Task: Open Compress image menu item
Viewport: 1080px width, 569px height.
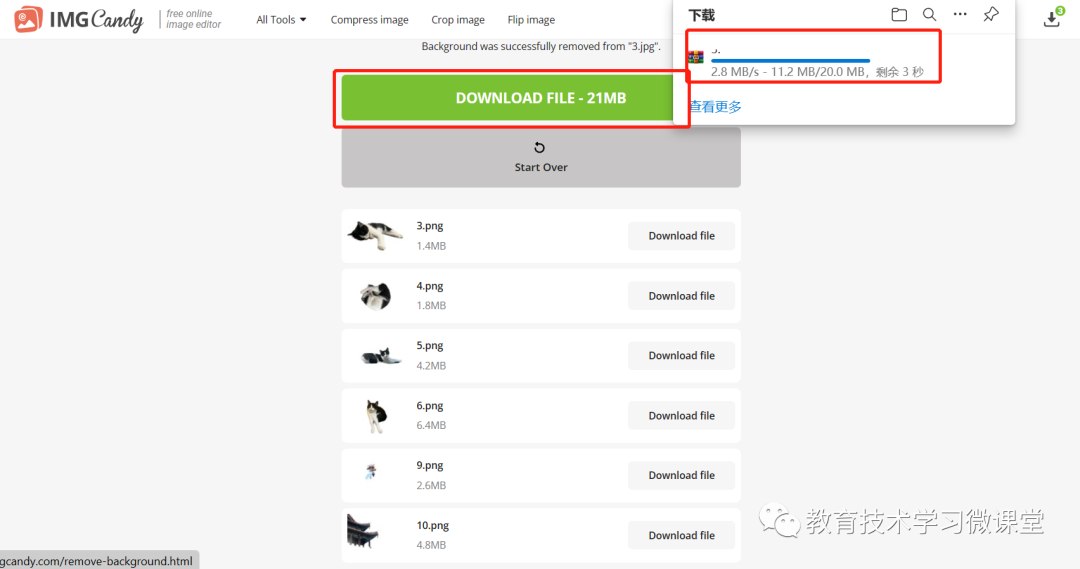Action: click(369, 20)
